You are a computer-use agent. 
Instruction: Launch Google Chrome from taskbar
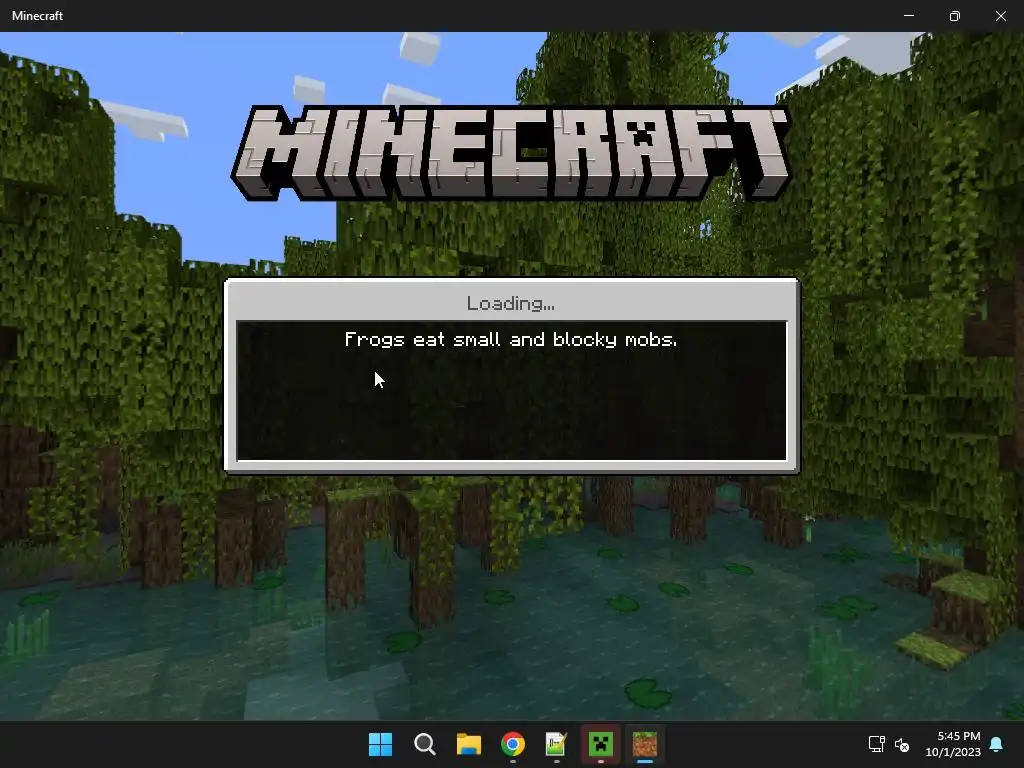pos(513,744)
